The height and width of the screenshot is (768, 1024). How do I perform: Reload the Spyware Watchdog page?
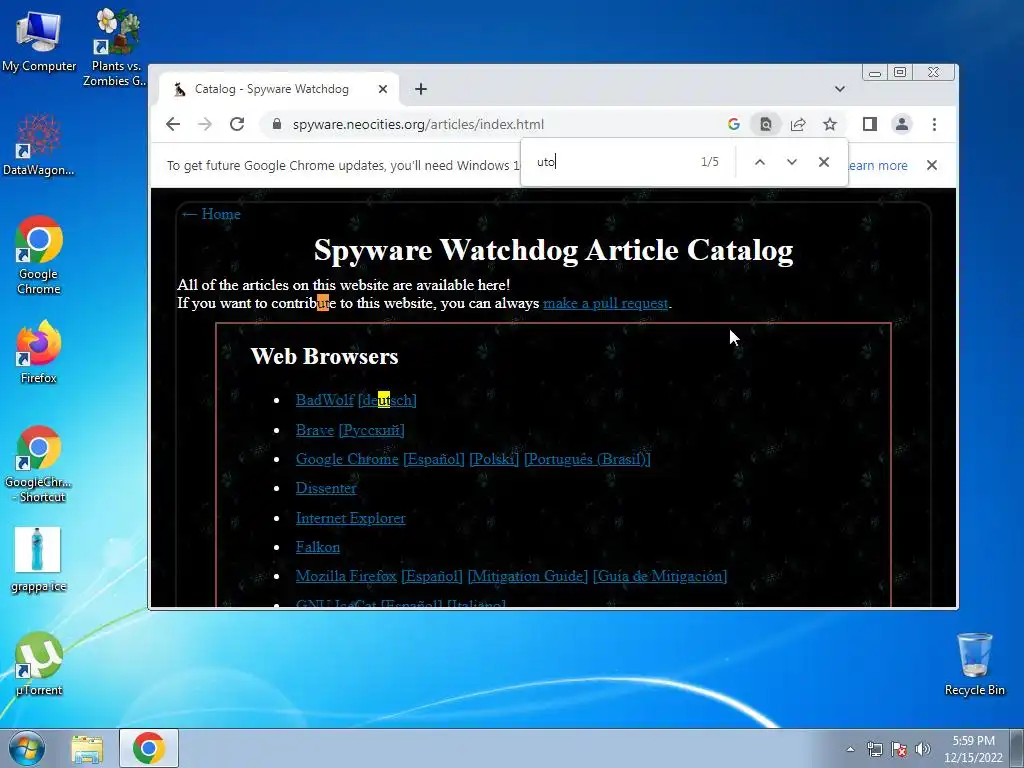tap(236, 124)
